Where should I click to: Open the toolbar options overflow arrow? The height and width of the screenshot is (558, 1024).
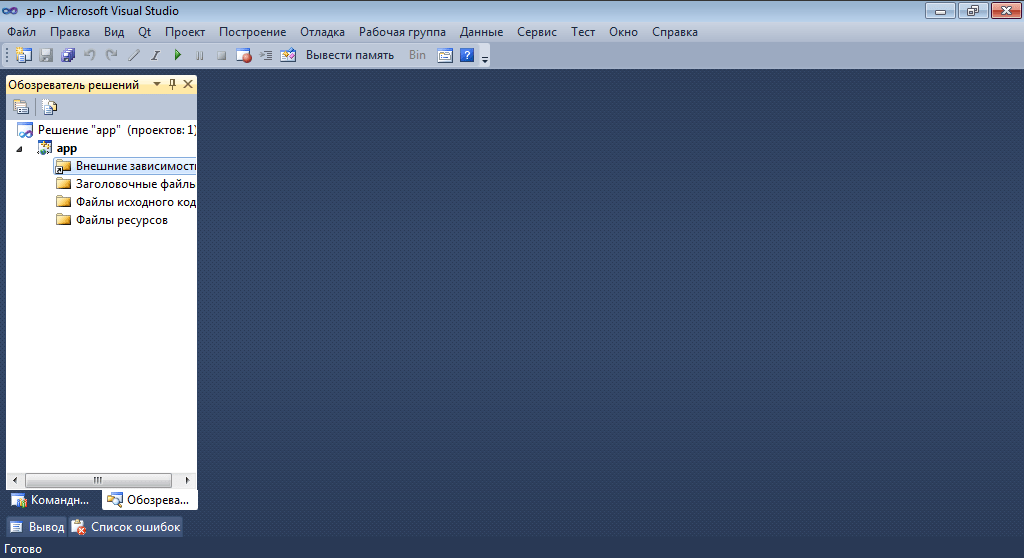click(485, 57)
